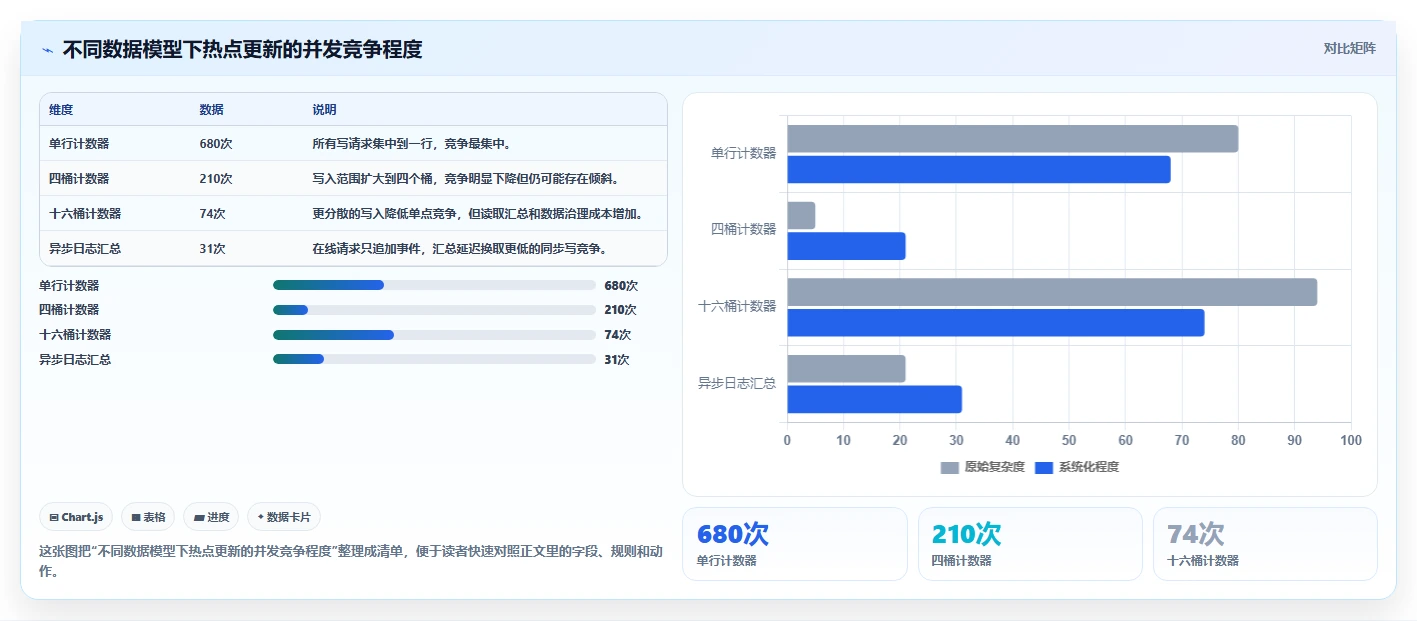Click the chart y-axis label 单行计数器
The height and width of the screenshot is (621, 1417).
(743, 153)
